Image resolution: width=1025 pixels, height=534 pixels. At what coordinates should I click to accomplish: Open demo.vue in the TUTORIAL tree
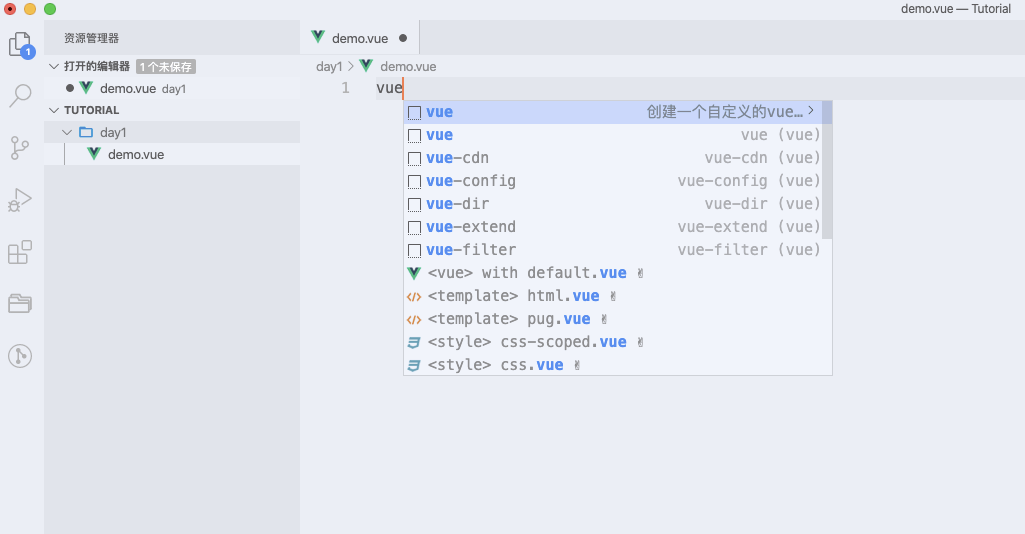(172, 154)
